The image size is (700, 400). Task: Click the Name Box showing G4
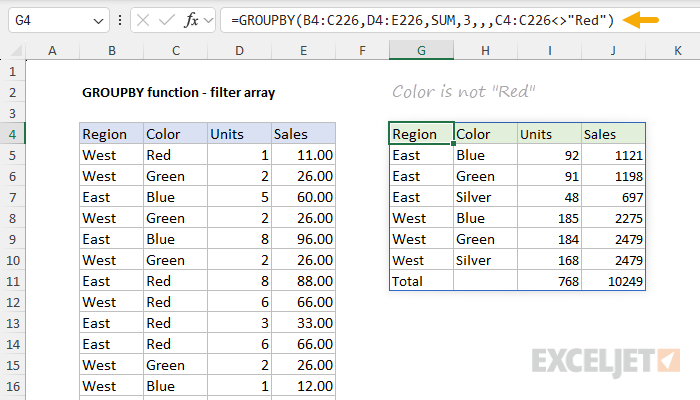(x=58, y=20)
